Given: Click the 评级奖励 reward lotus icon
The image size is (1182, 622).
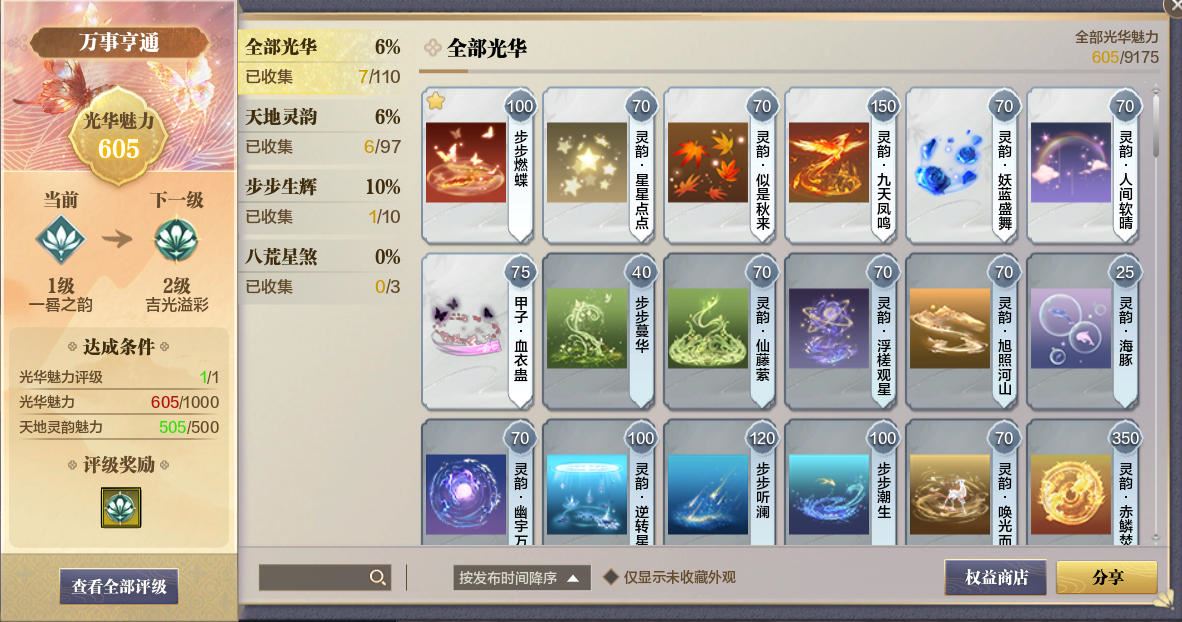Looking at the screenshot, I should point(121,507).
